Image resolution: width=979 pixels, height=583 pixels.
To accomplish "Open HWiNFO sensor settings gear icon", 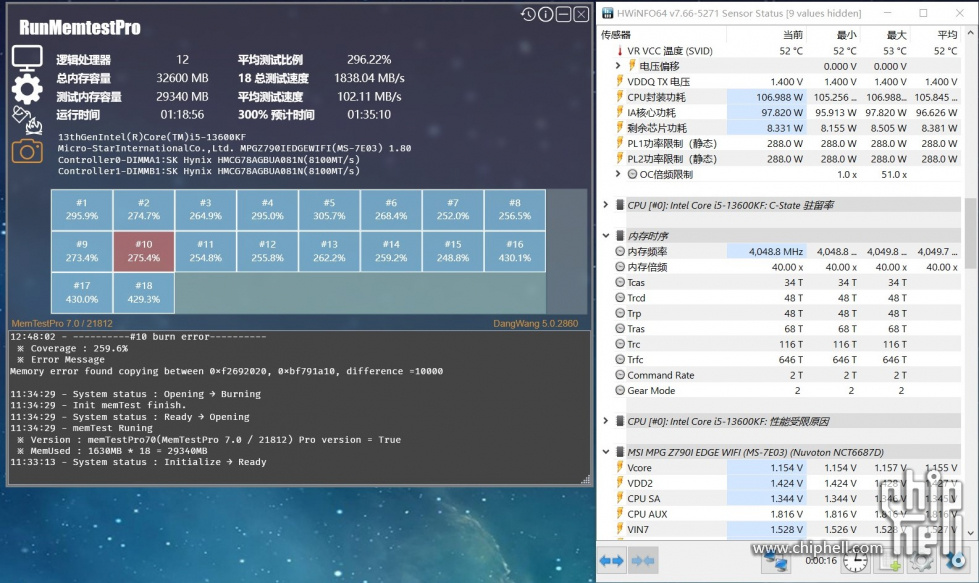I will pos(922,562).
